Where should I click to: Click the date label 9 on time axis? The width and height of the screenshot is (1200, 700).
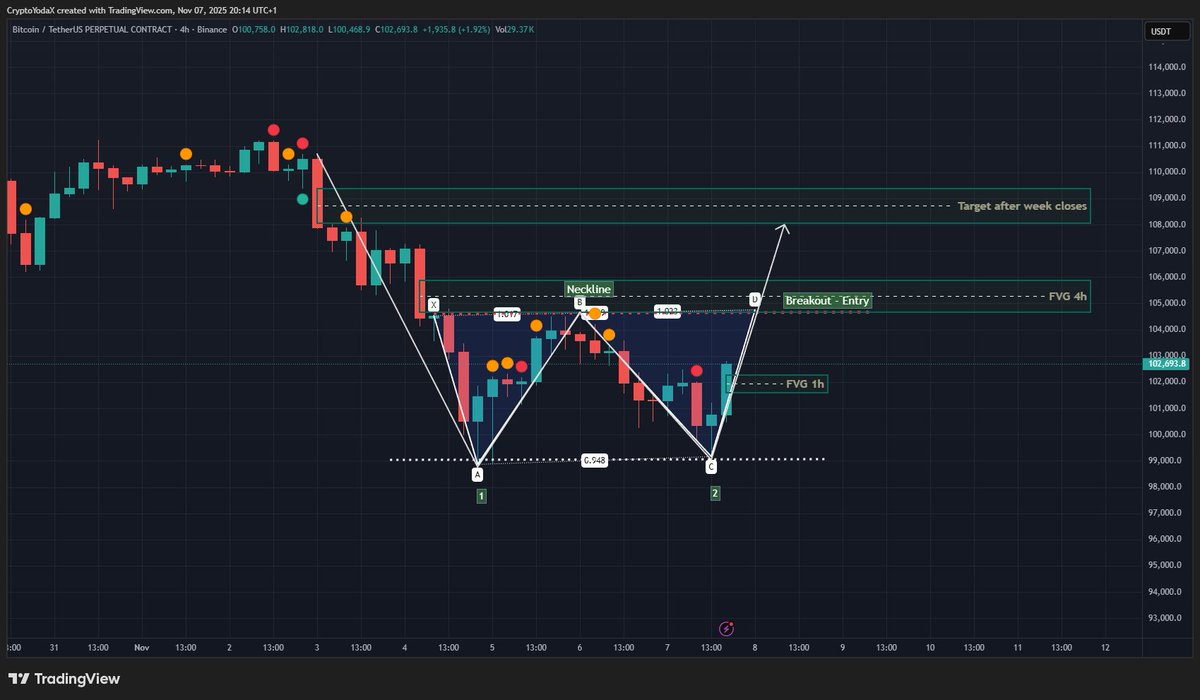[842, 648]
